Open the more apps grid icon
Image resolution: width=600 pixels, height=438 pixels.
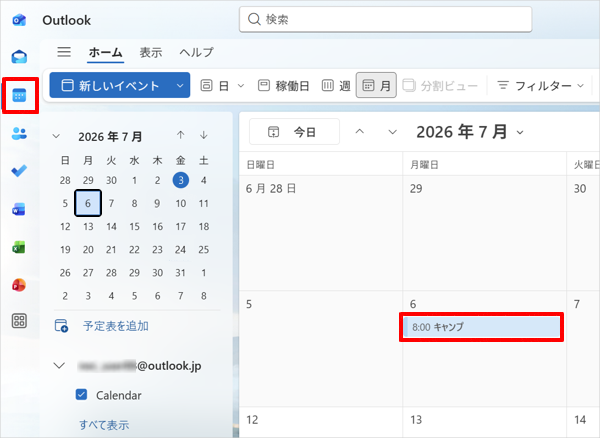click(x=19, y=321)
